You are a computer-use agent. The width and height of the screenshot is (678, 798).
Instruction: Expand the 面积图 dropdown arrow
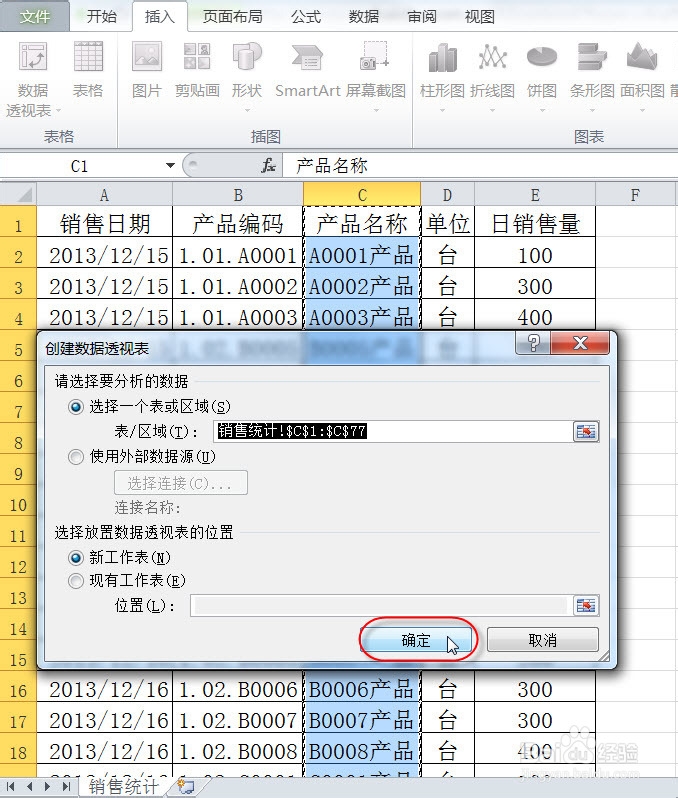coord(642,110)
